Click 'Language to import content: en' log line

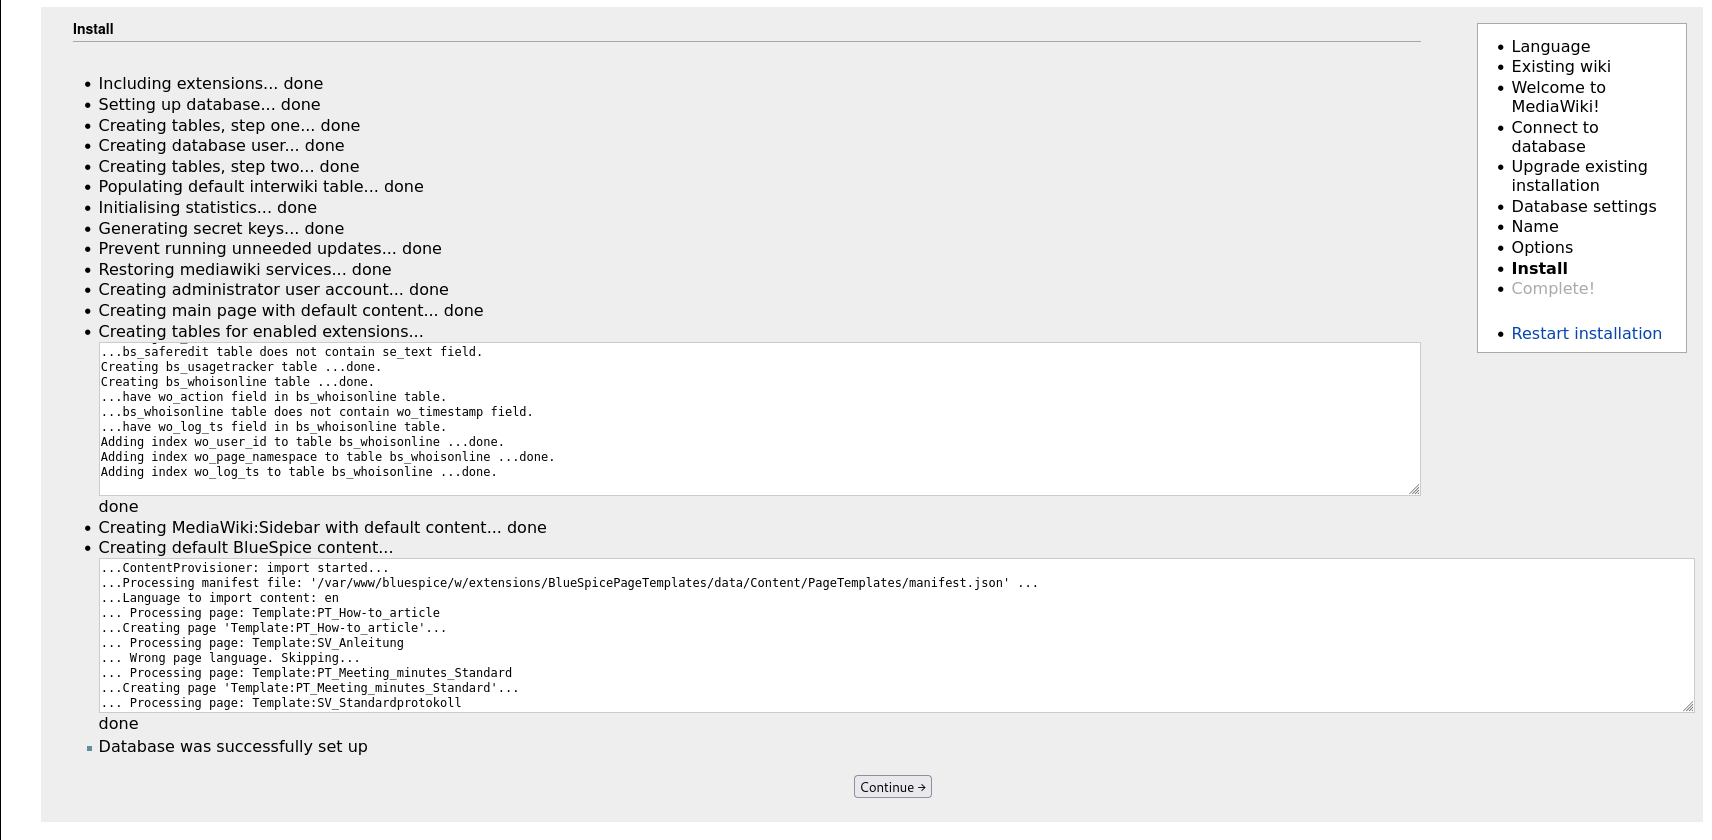tap(220, 598)
